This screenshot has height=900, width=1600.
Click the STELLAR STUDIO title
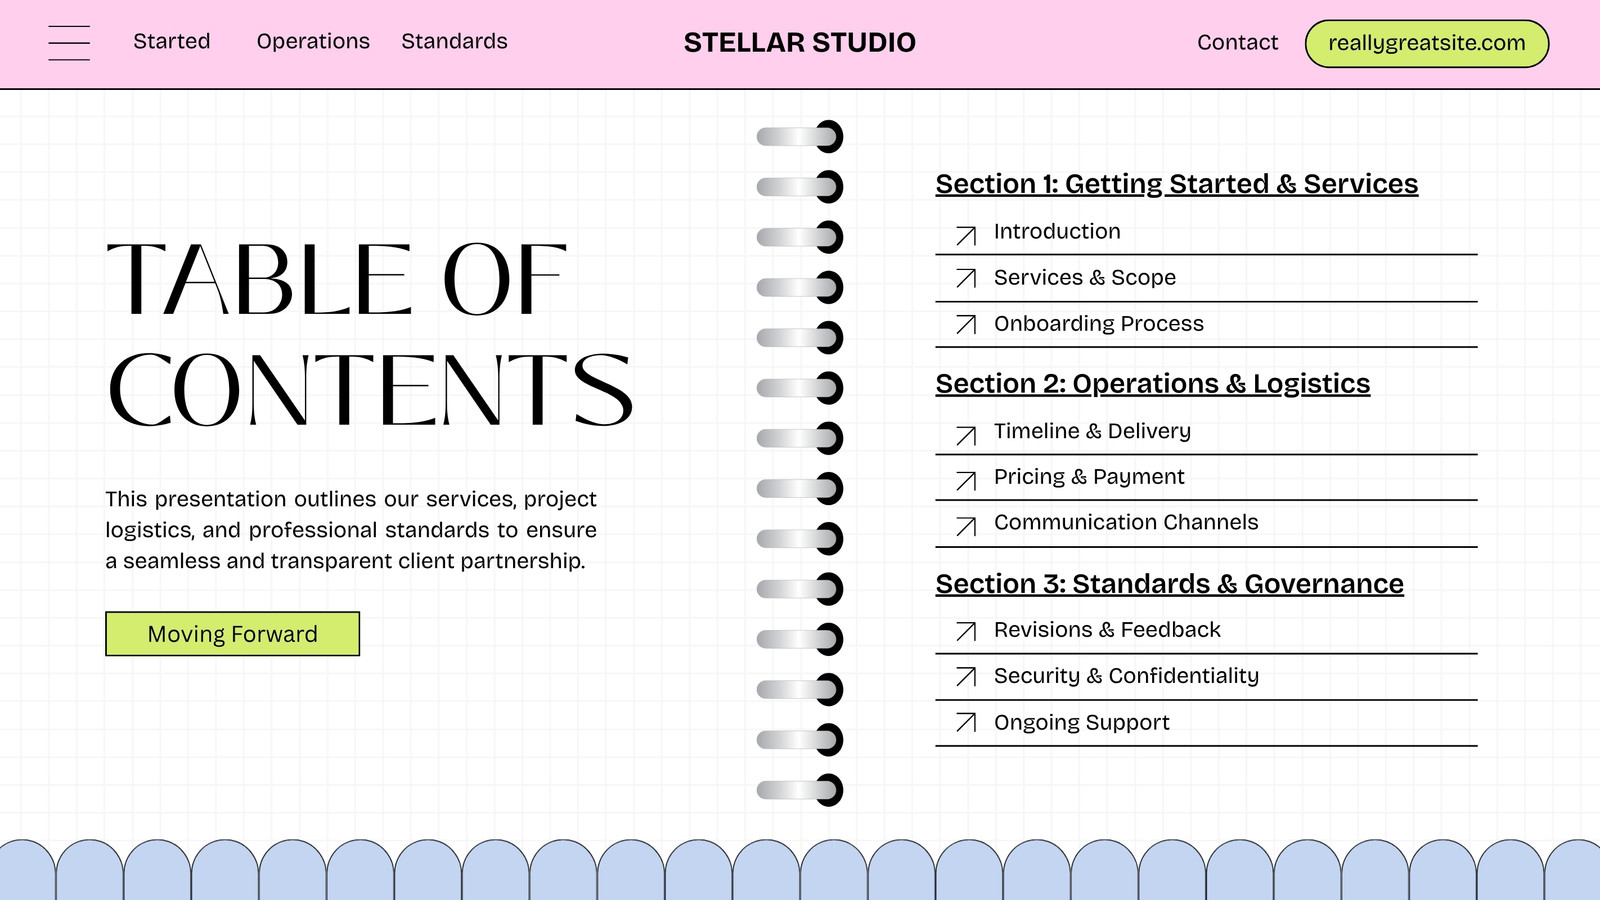800,43
